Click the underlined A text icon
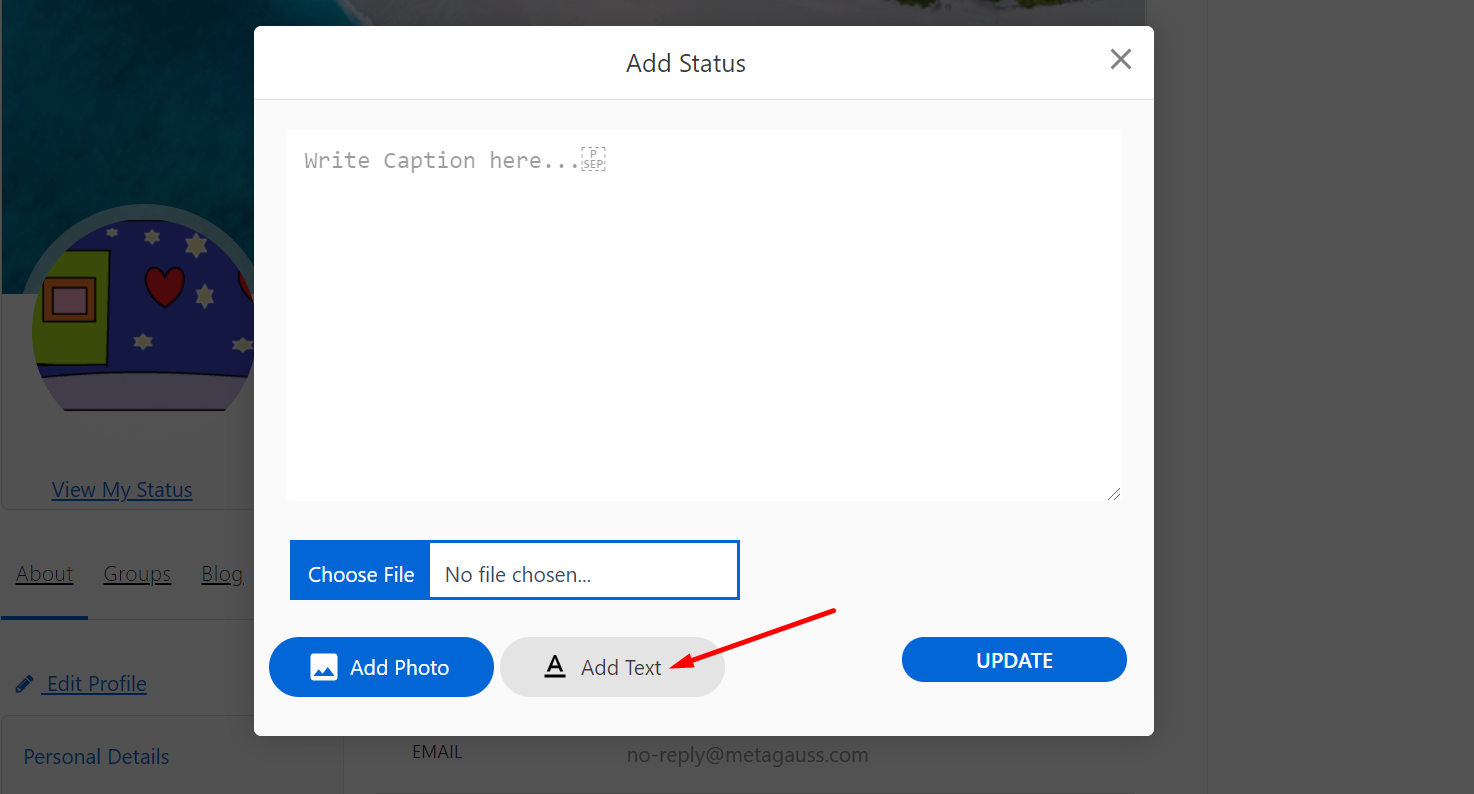The image size is (1474, 794). coord(555,667)
